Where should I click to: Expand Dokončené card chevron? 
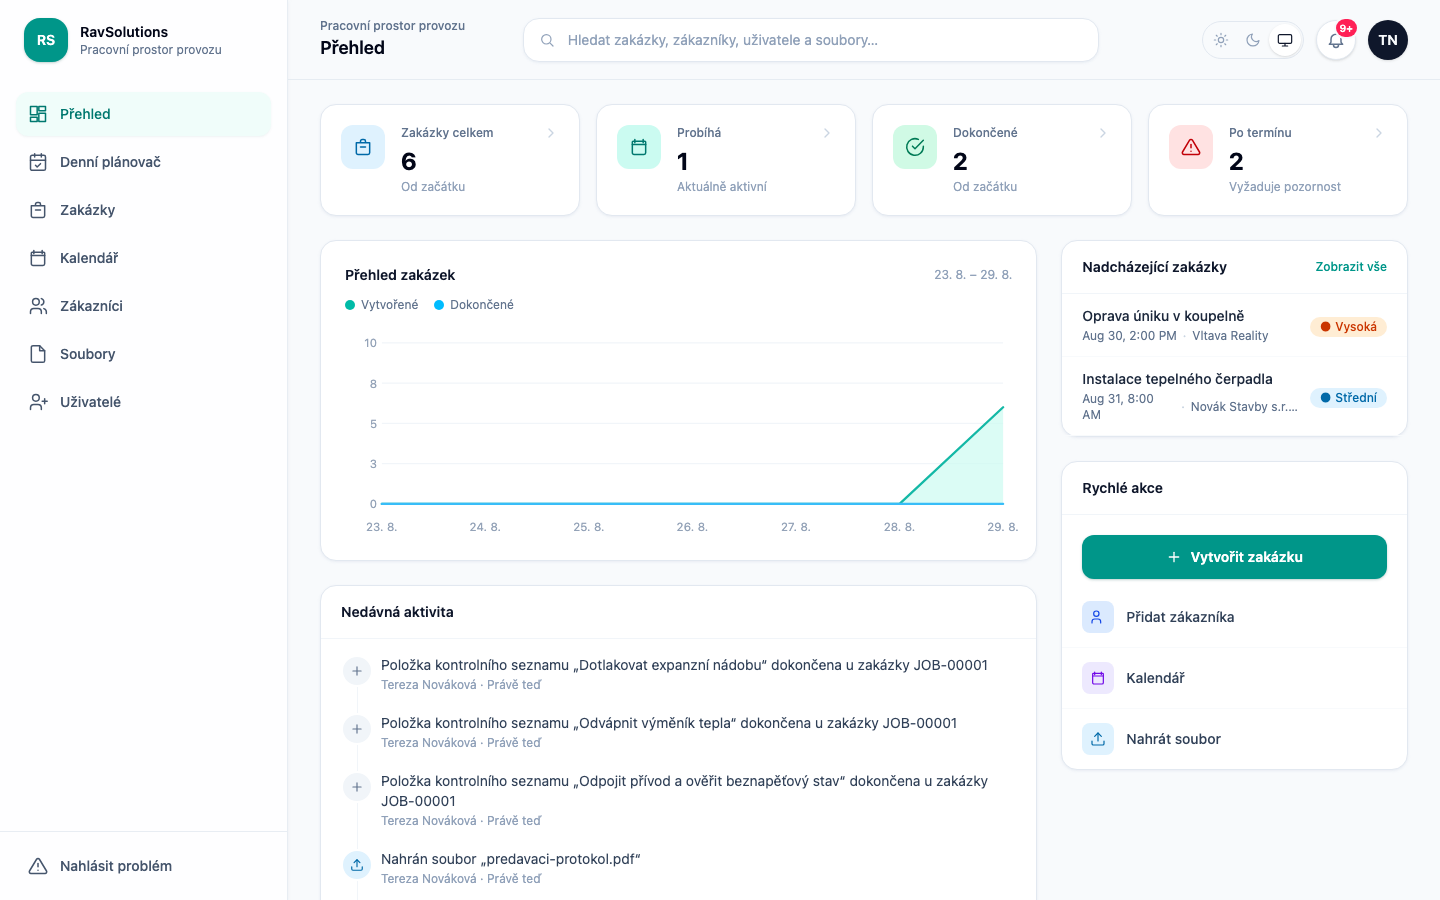point(1103,133)
